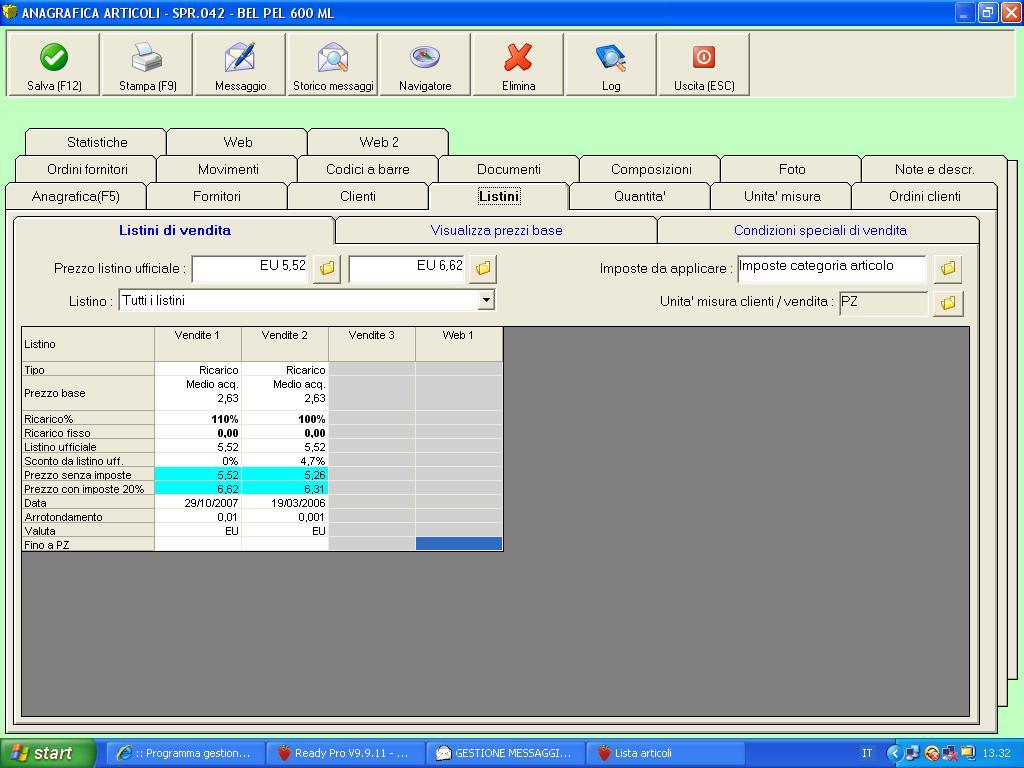Click the 19/03/2006 date cell
The width and height of the screenshot is (1024, 768).
pyautogui.click(x=285, y=503)
